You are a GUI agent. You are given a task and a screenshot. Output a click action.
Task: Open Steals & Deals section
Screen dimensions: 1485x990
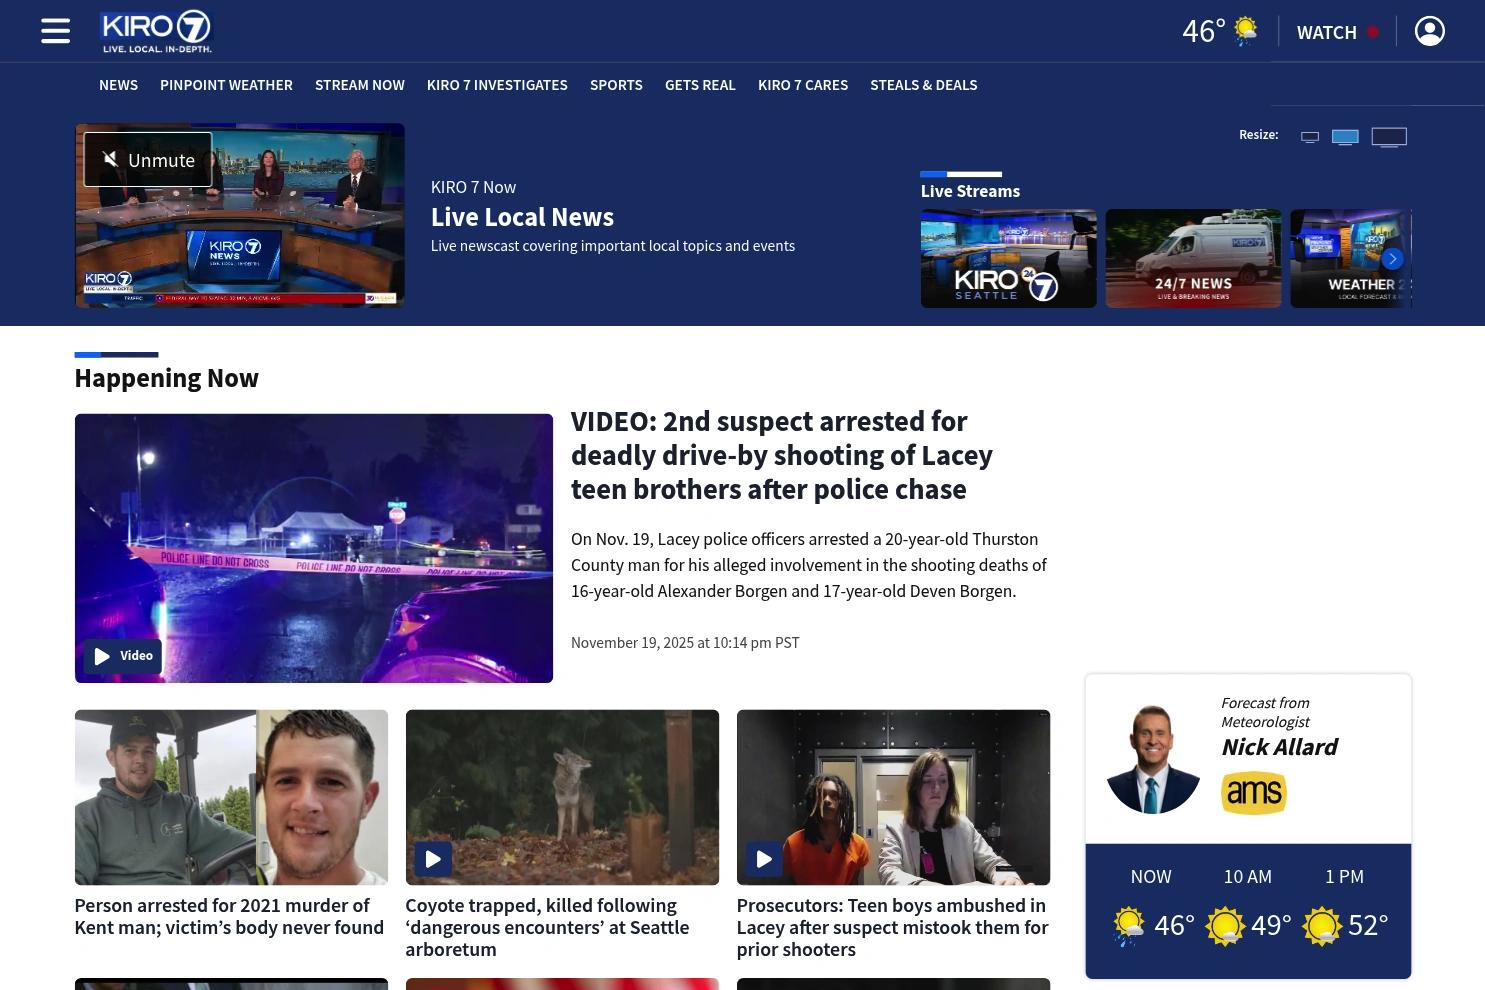pyautogui.click(x=924, y=85)
